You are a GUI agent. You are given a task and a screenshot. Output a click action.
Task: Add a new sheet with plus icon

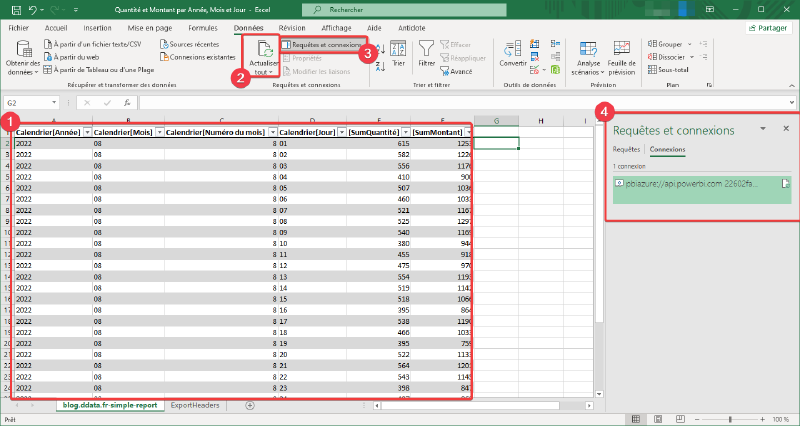249,406
